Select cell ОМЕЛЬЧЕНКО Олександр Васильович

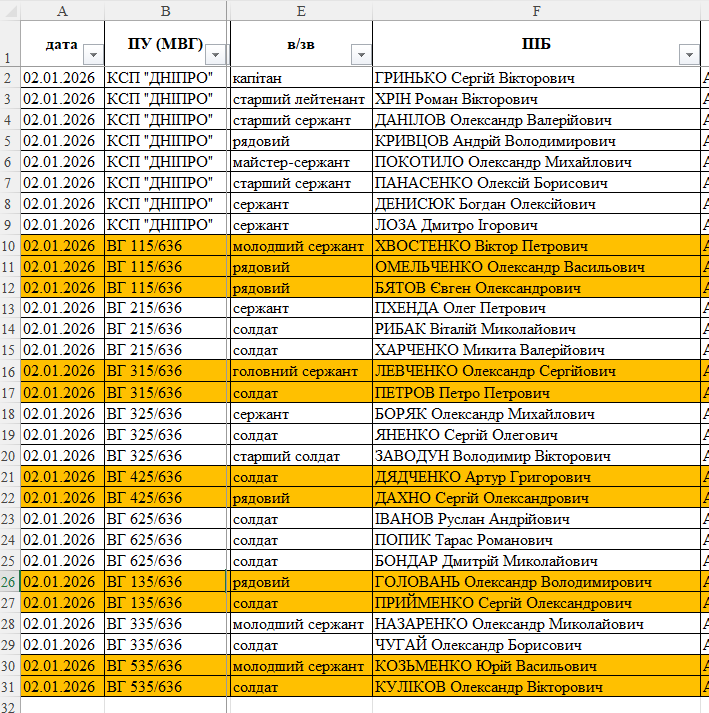[536, 266]
